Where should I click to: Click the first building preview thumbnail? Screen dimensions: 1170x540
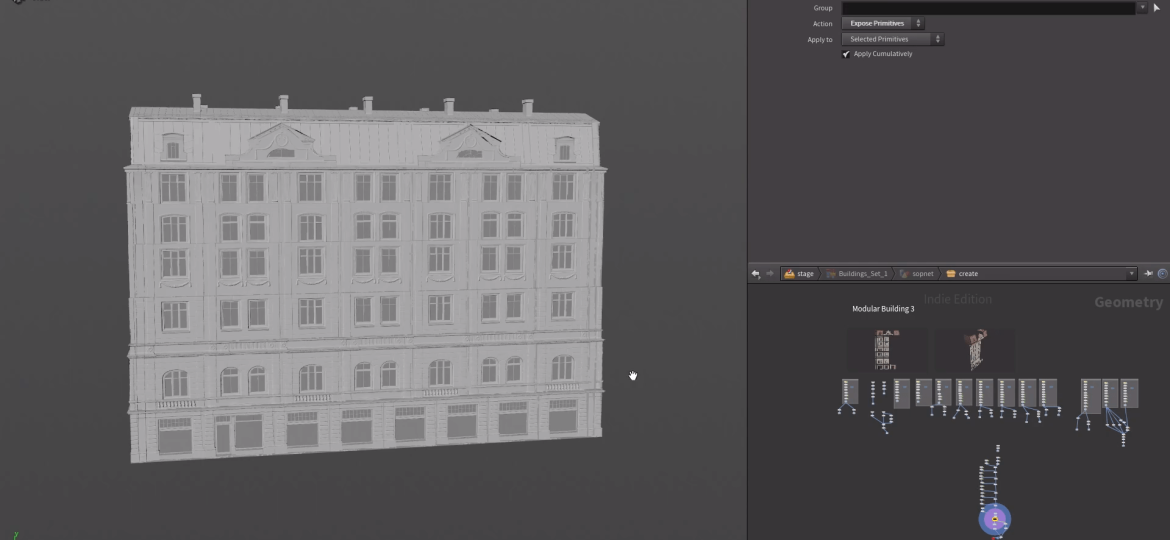(x=886, y=351)
